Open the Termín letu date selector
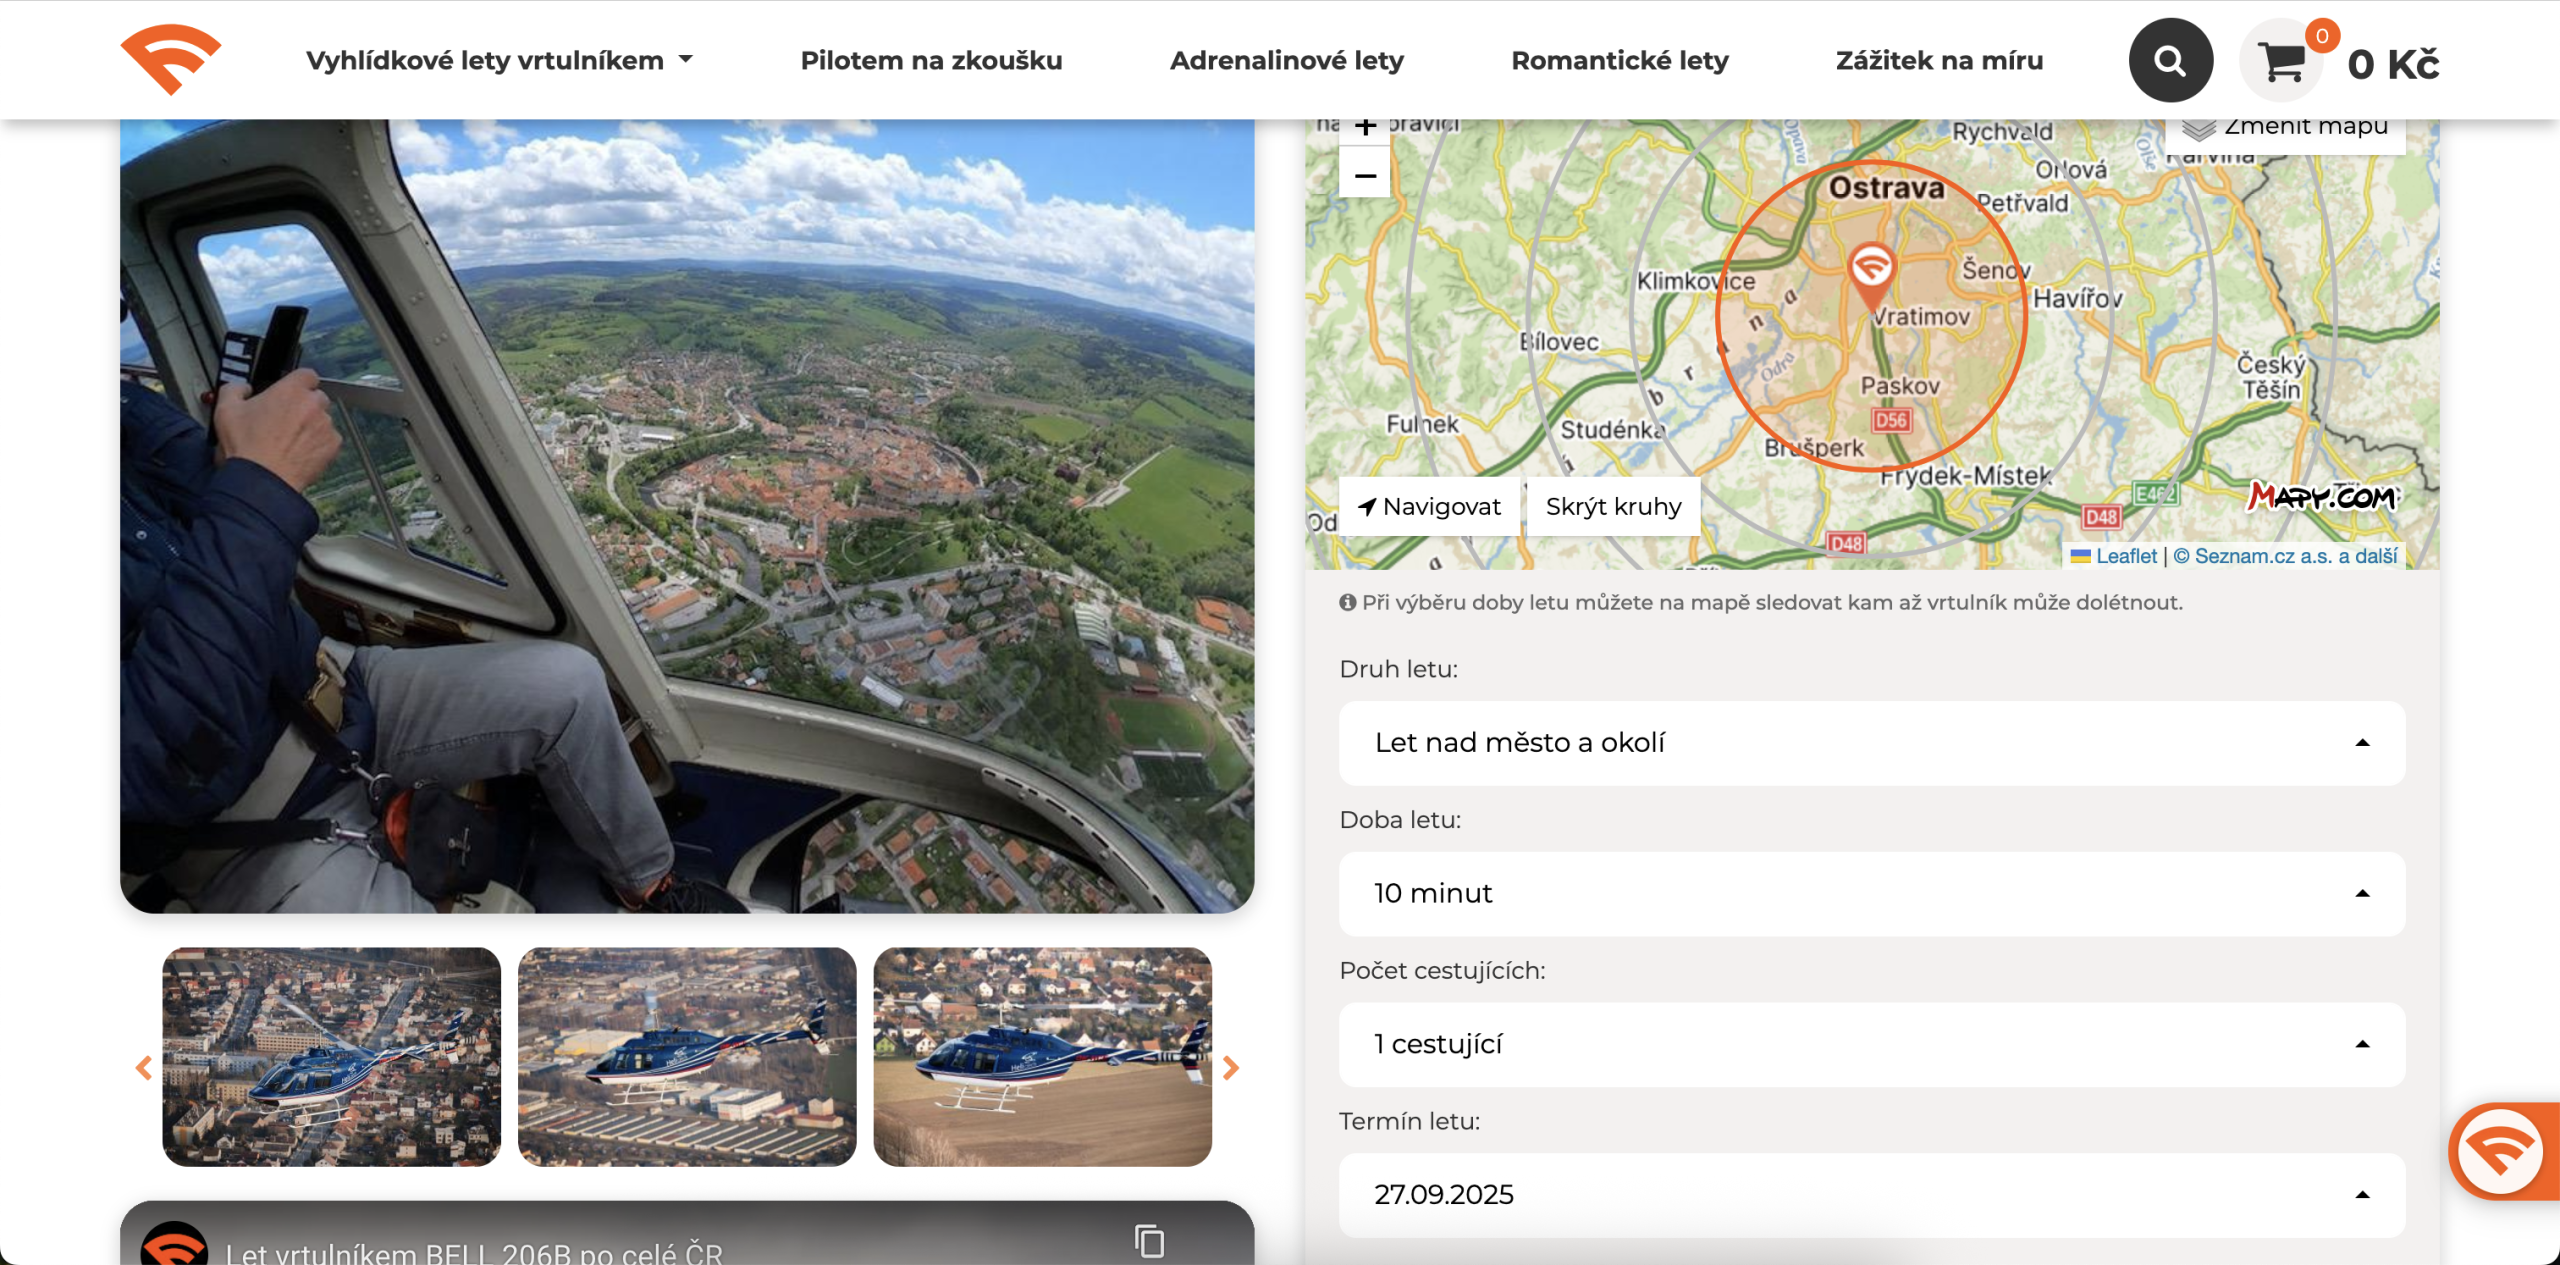Viewport: 2560px width, 1265px height. point(1871,1194)
